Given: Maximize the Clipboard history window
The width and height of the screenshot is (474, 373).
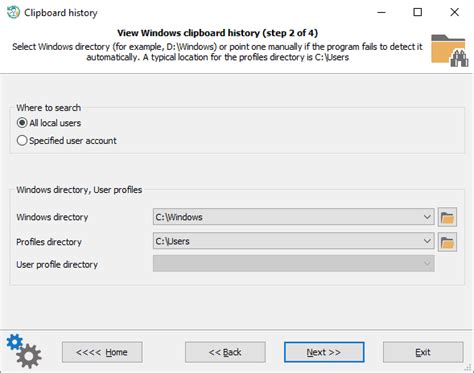Looking at the screenshot, I should (417, 12).
